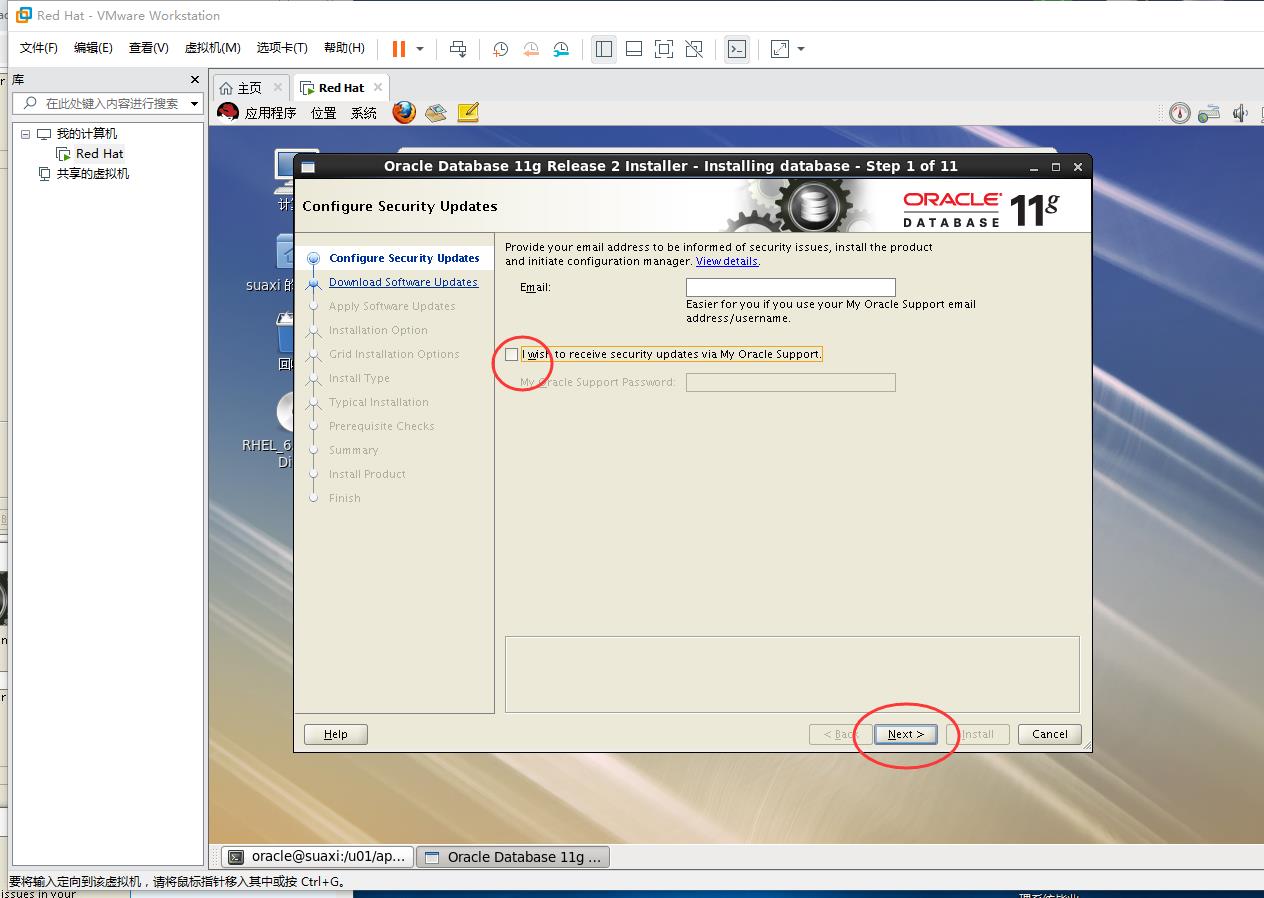Enter full screen mode via toolbar icon
Screen dimensions: 1264x898
point(664,49)
